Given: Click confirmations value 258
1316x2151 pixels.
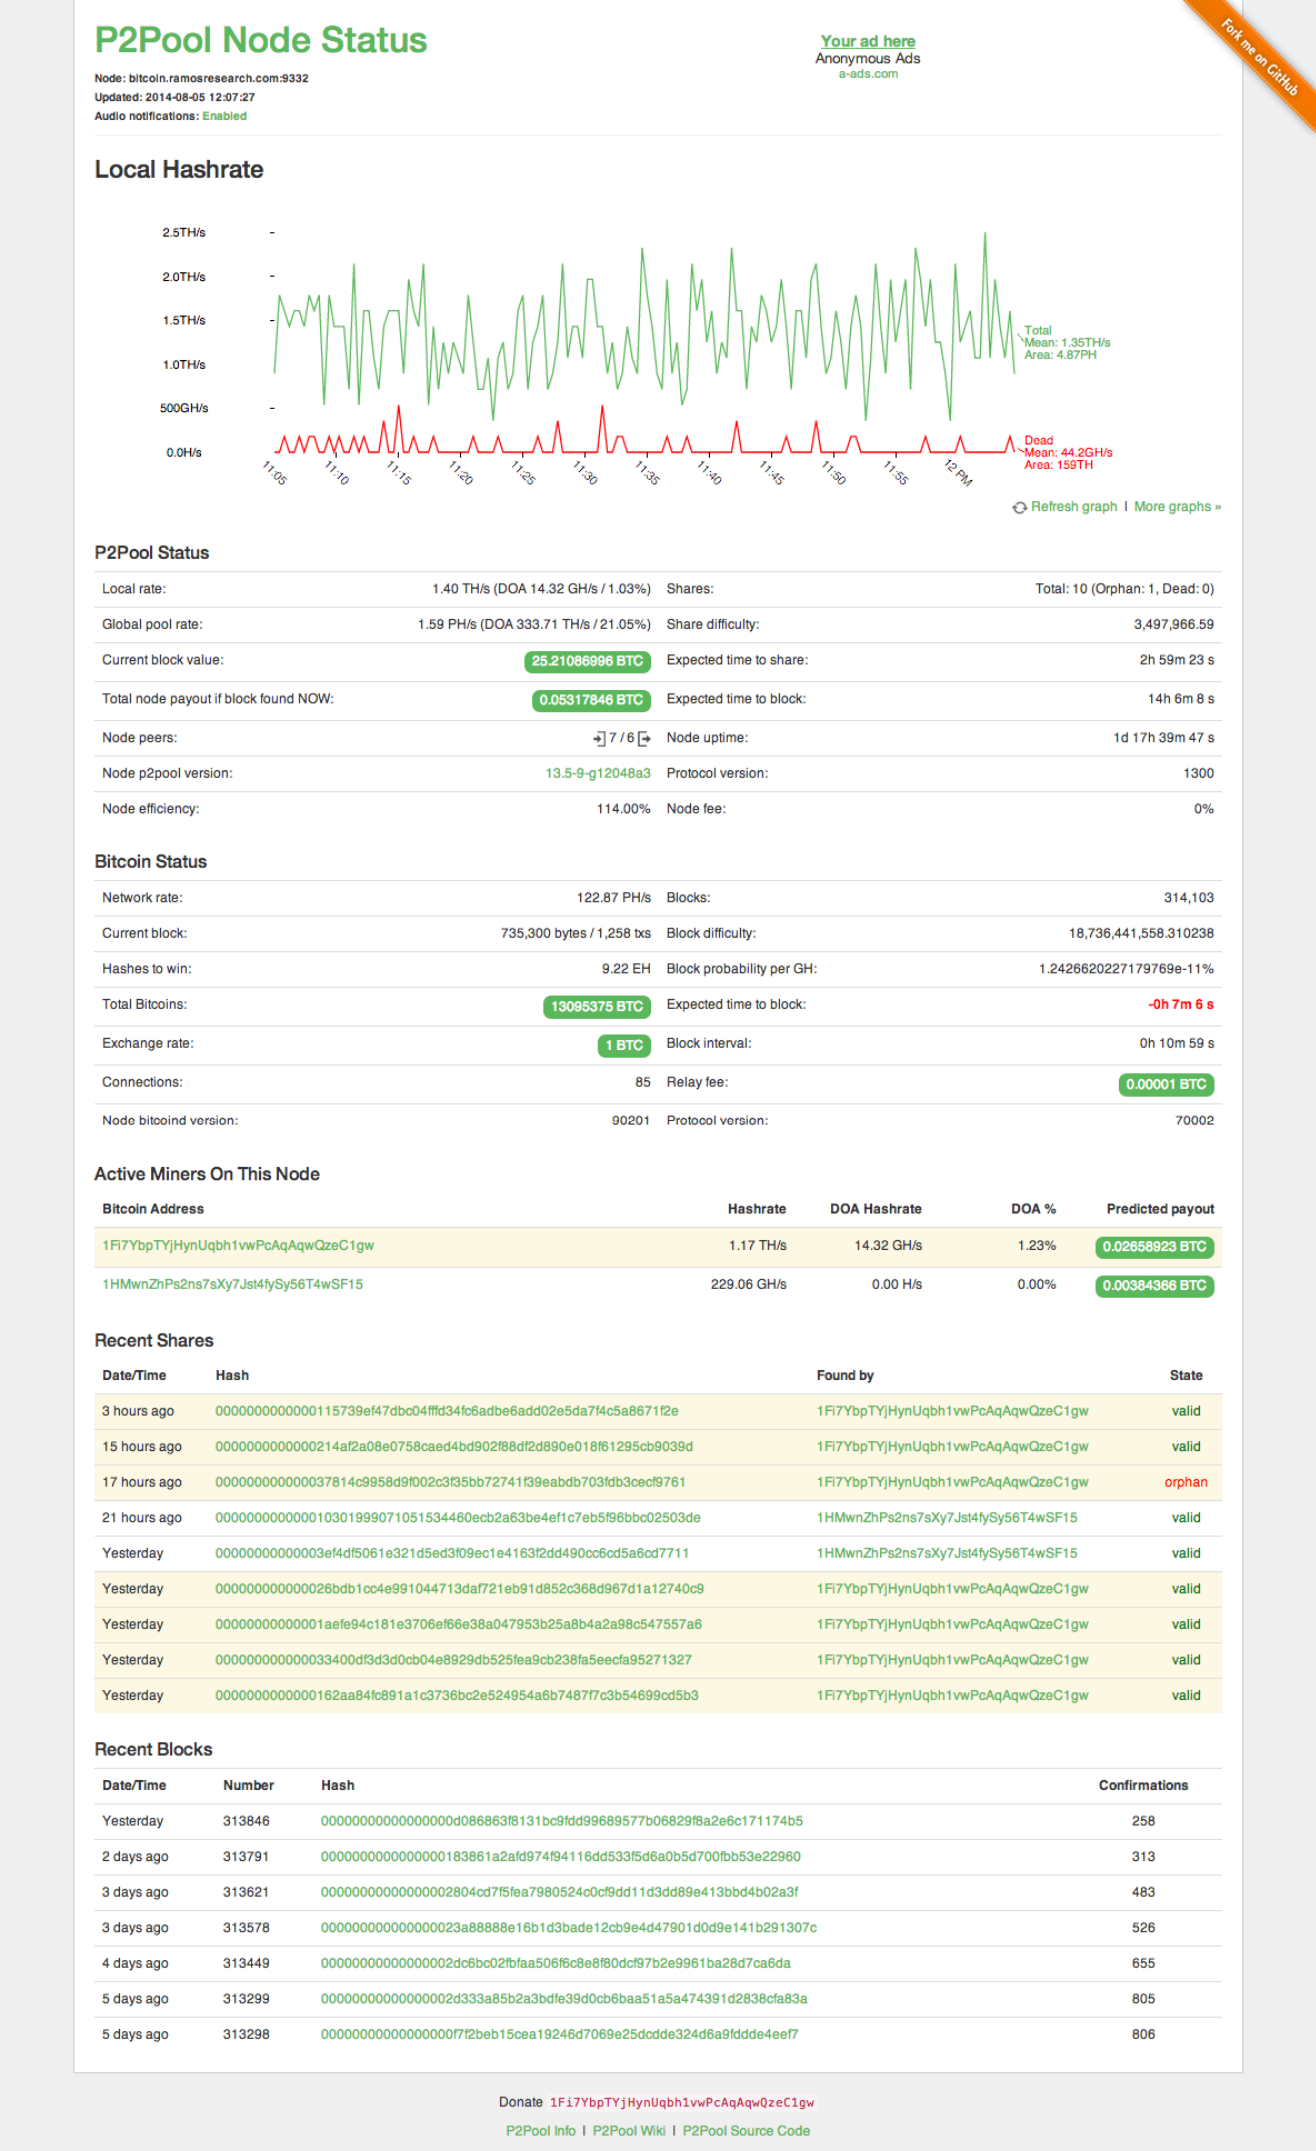Looking at the screenshot, I should pos(1143,1821).
